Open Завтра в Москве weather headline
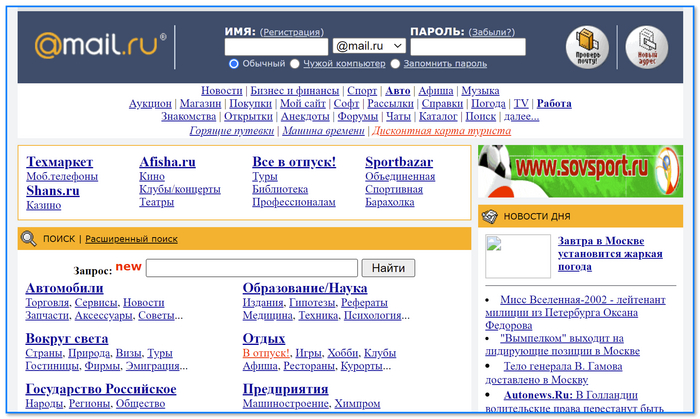Screen dimensions: 700x419 tap(610, 254)
